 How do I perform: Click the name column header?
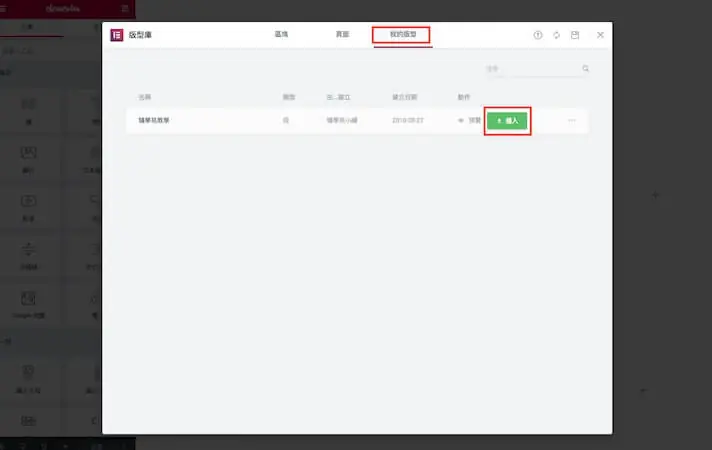[144, 97]
